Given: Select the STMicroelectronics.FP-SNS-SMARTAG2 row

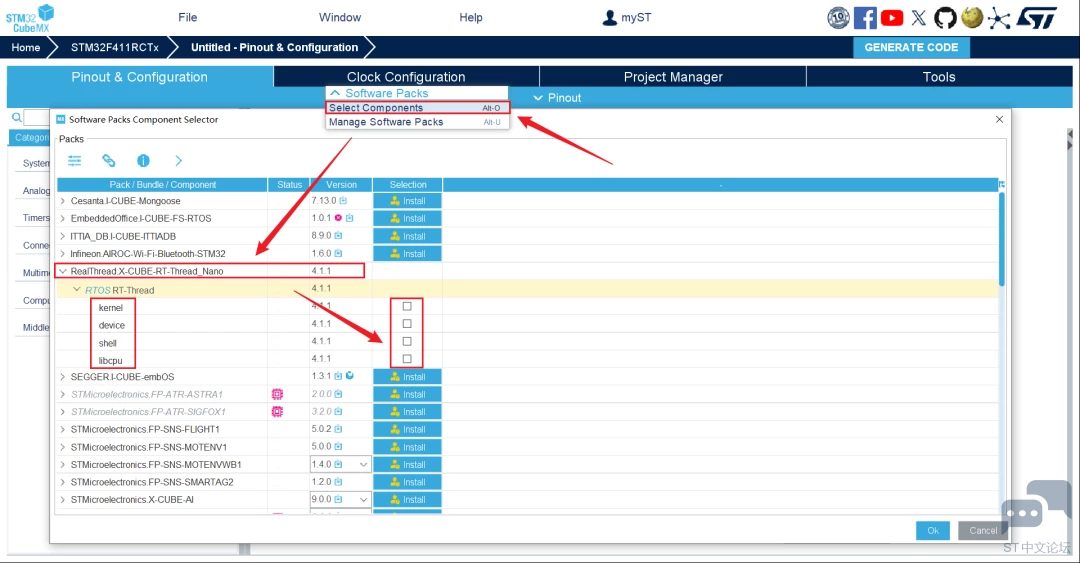Looking at the screenshot, I should coord(527,482).
